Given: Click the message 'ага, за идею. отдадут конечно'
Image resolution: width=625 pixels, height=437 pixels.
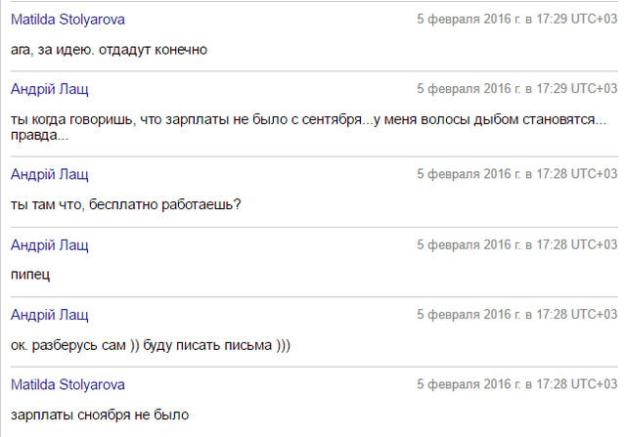Looking at the screenshot, I should pyautogui.click(x=109, y=49).
